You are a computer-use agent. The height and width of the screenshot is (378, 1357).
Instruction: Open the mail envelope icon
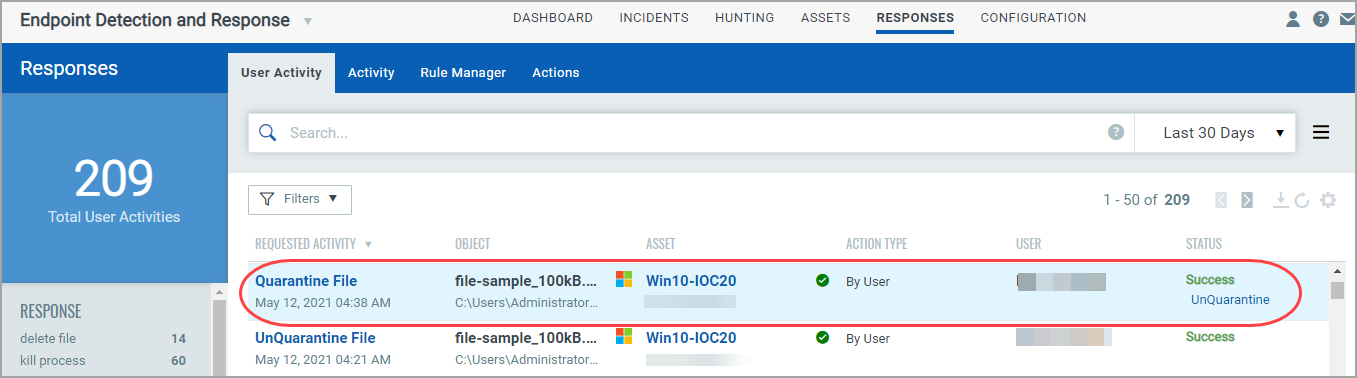(x=1347, y=19)
